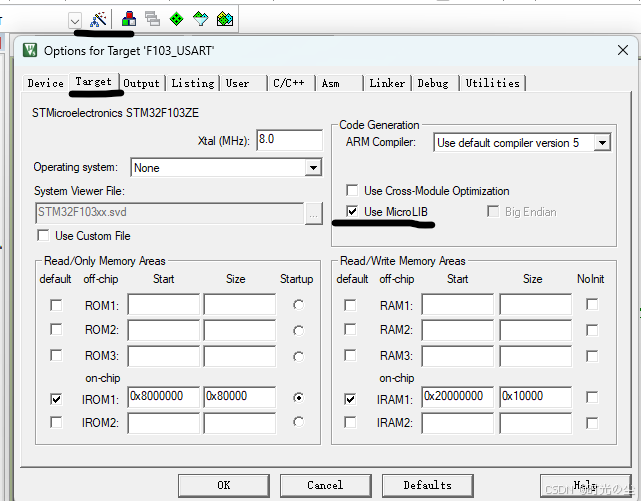
Task: Select the Target tab
Action: (94, 82)
